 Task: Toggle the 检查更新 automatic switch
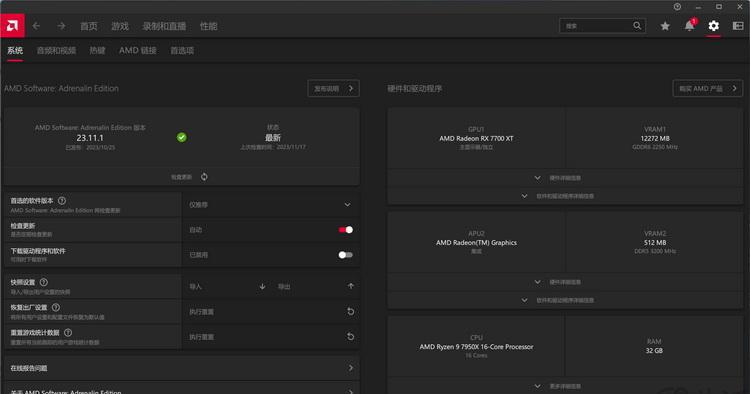pos(346,230)
